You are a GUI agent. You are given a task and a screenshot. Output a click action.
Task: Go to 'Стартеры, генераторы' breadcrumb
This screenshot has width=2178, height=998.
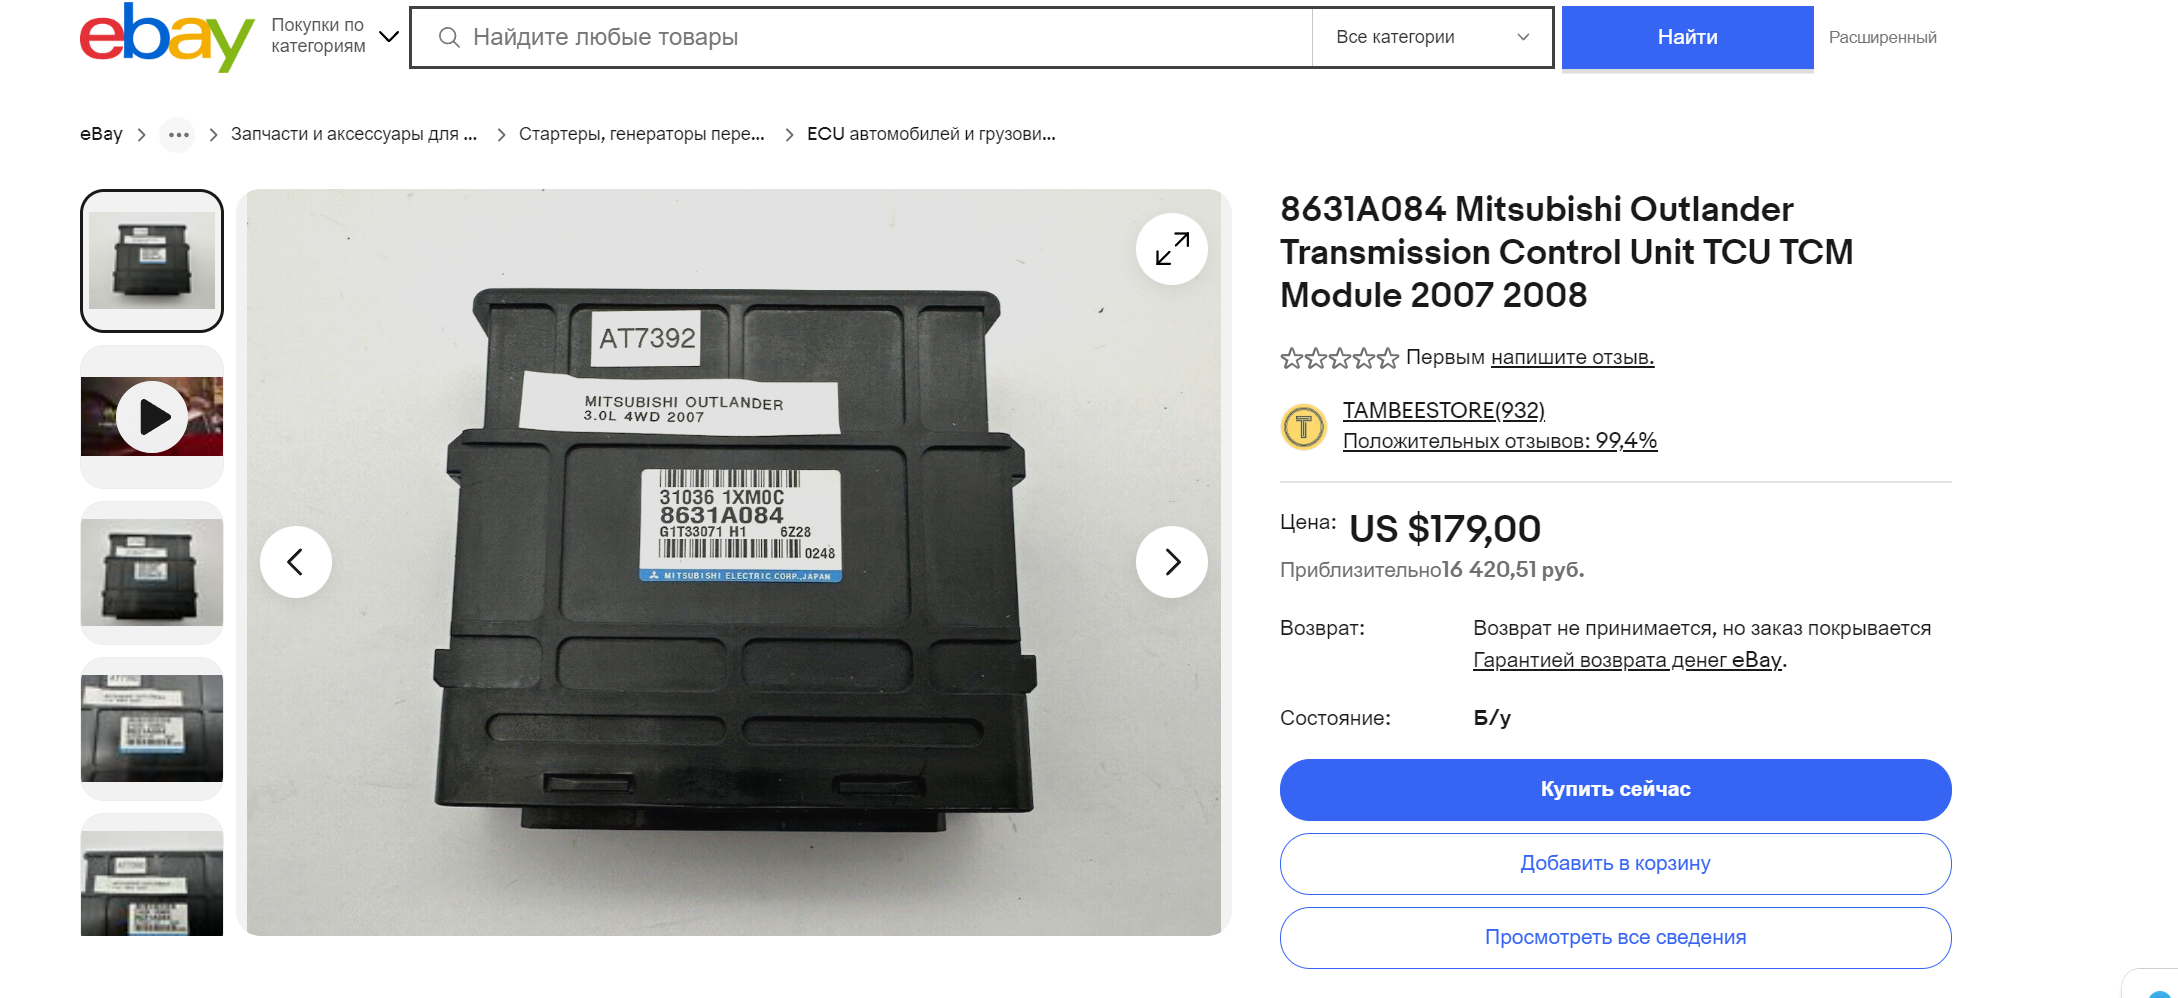(641, 134)
